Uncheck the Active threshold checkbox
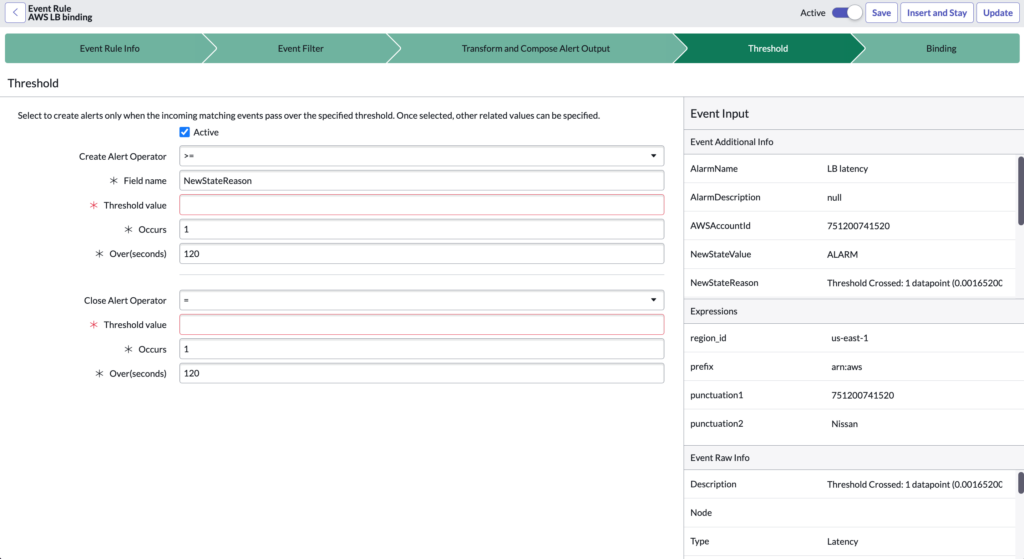Image resolution: width=1024 pixels, height=559 pixels. (184, 132)
